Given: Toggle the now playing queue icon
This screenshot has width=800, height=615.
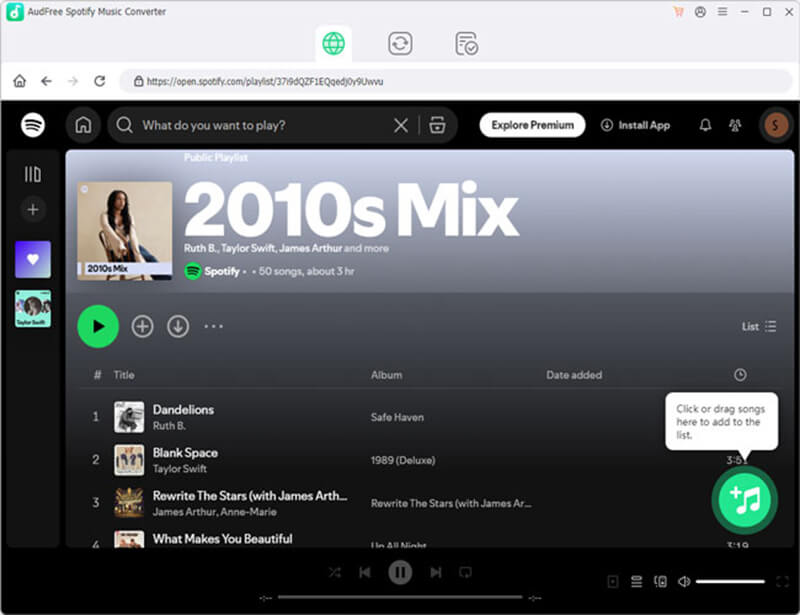Looking at the screenshot, I should (x=636, y=581).
